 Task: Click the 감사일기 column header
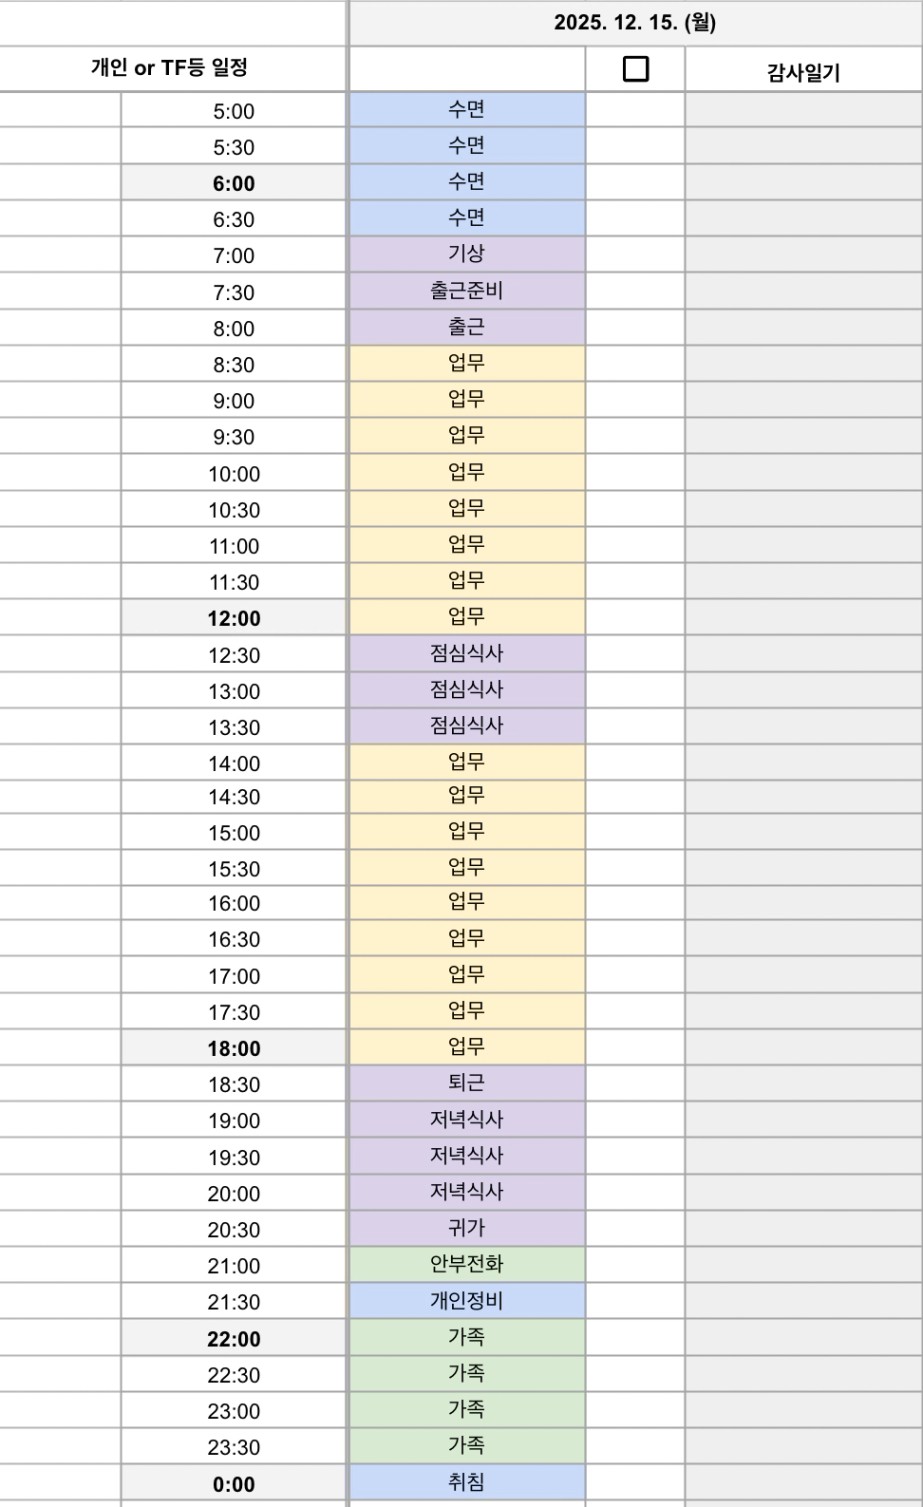click(803, 71)
